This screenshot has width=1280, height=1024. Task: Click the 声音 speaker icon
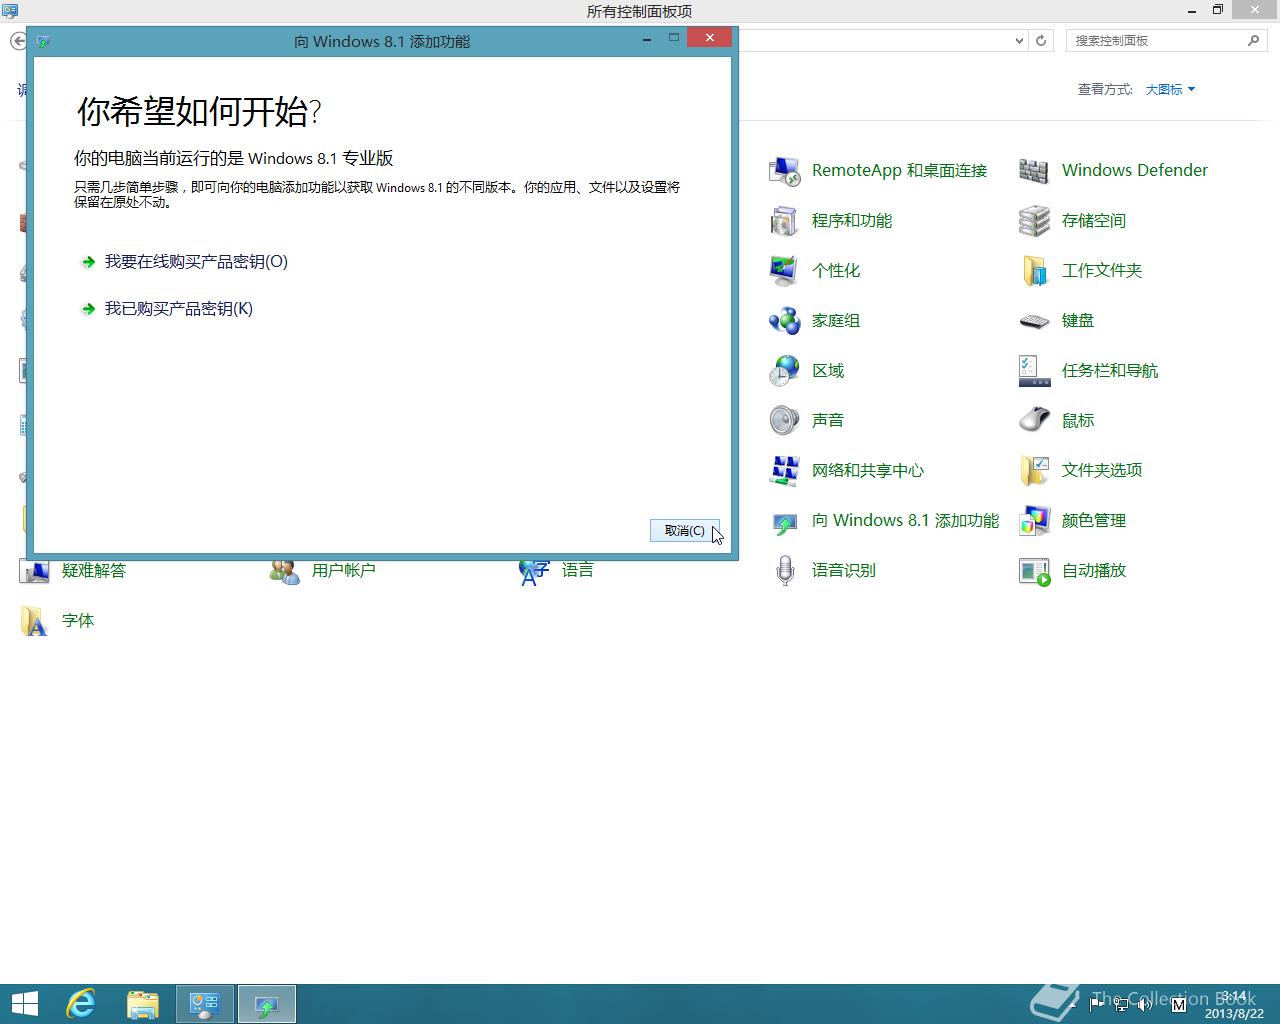(784, 421)
